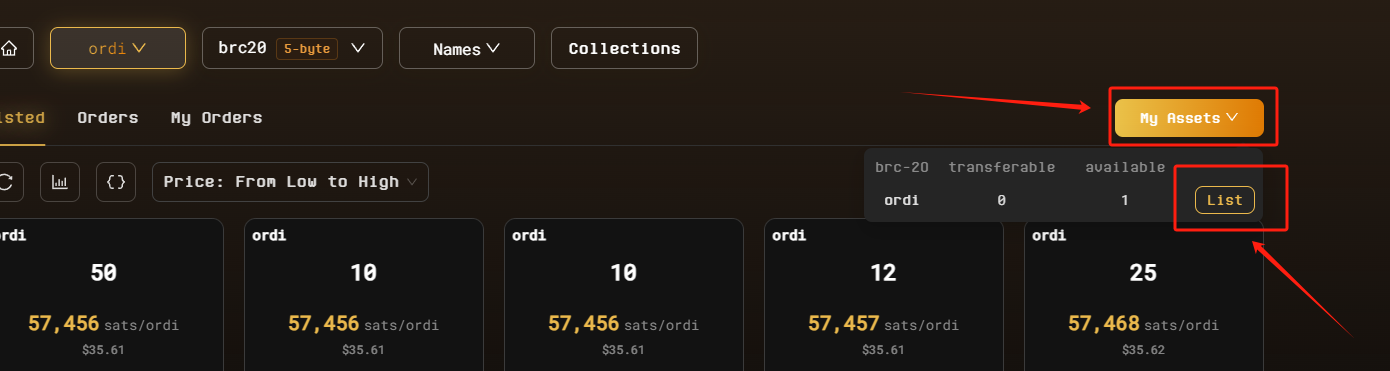Click the Collections button
The height and width of the screenshot is (371, 1390).
point(624,48)
